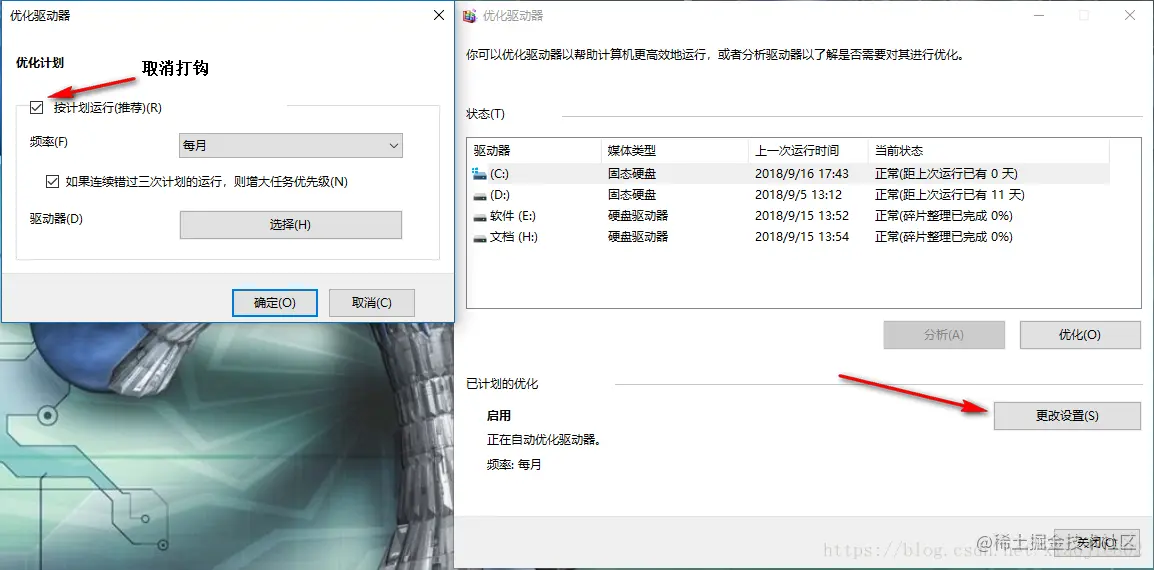Sort by 驱动器 column header
The image size is (1154, 570).
click(534, 150)
